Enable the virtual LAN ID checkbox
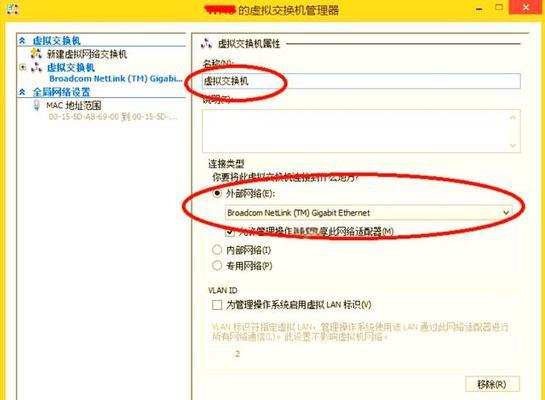This screenshot has width=545, height=400. (x=217, y=305)
